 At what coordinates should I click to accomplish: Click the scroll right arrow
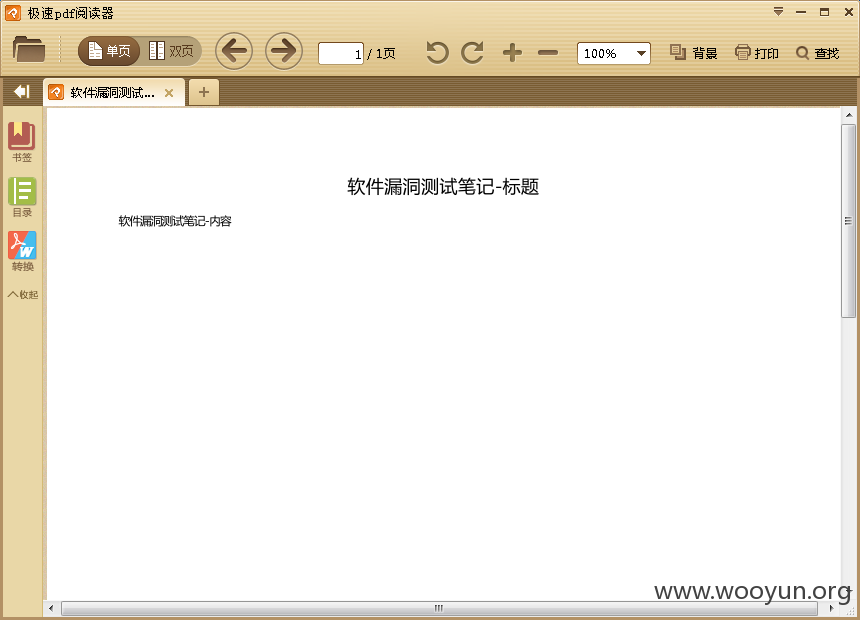pyautogui.click(x=831, y=608)
